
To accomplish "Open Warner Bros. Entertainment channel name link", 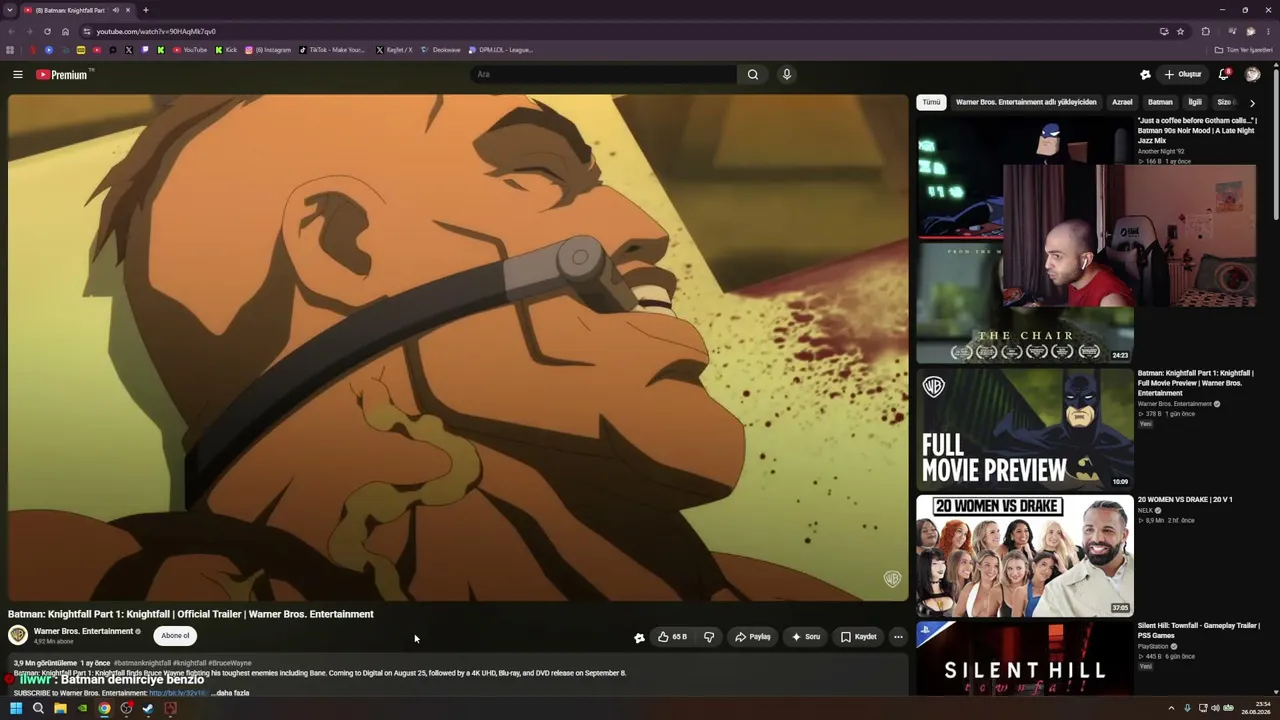I will pyautogui.click(x=83, y=631).
